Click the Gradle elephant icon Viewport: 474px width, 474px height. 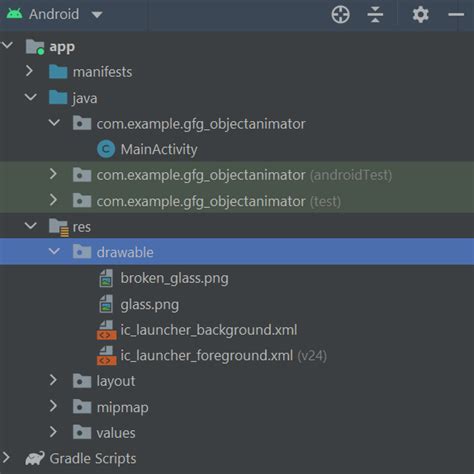pyautogui.click(x=35, y=459)
